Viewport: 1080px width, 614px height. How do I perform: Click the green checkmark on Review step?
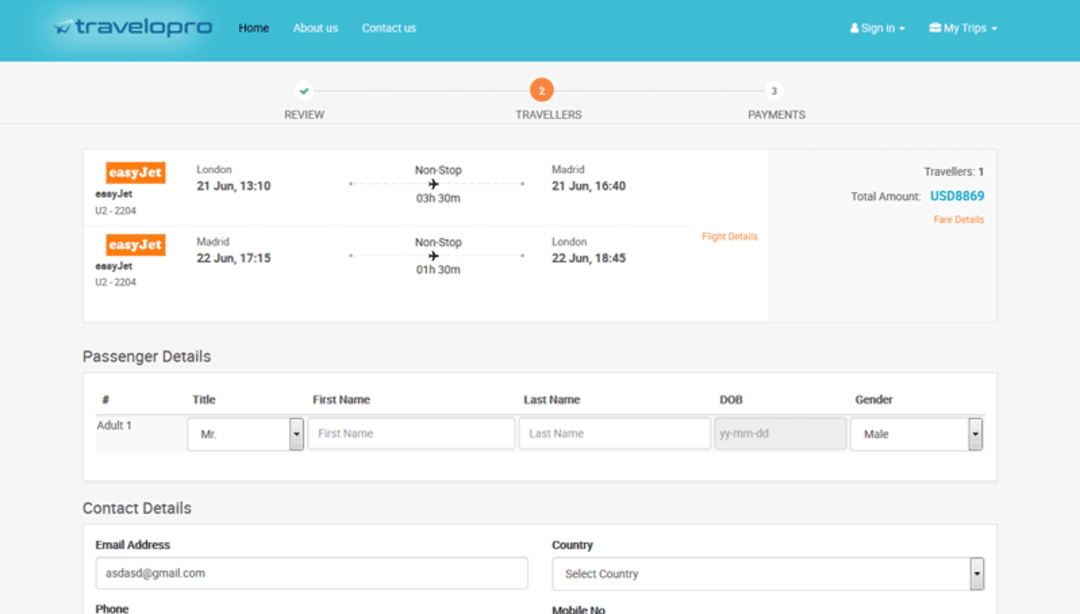304,90
